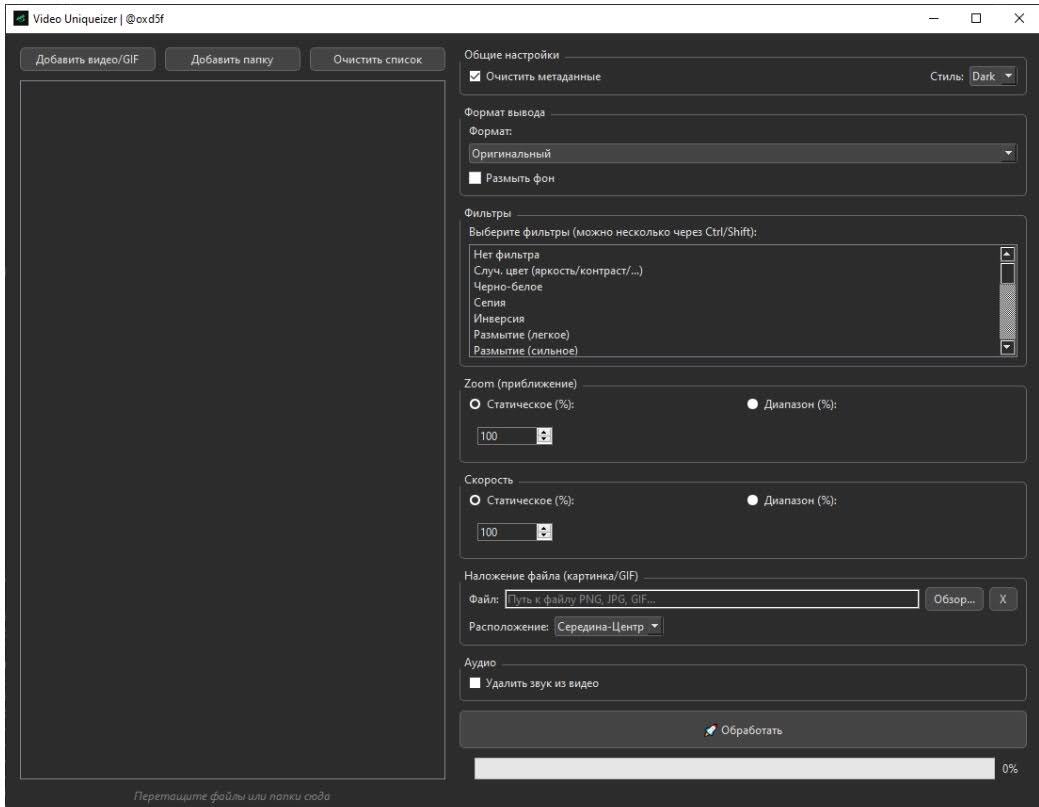
Task: Open the Стиль Dark dropdown
Action: click(992, 77)
